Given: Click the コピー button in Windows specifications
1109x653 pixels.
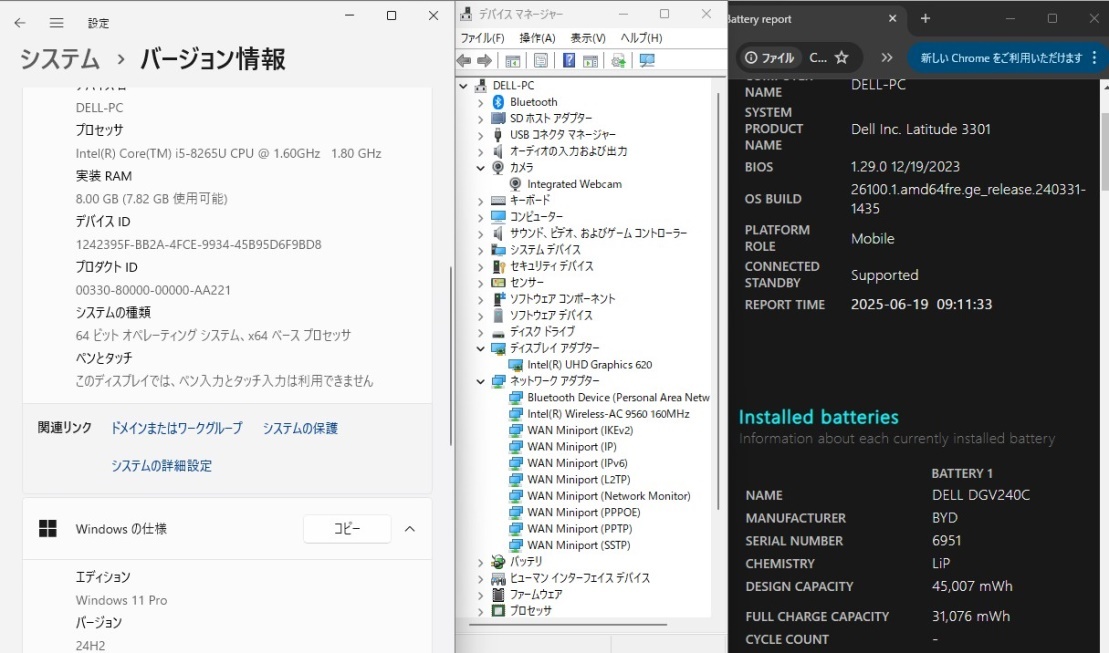Looking at the screenshot, I should pos(346,528).
